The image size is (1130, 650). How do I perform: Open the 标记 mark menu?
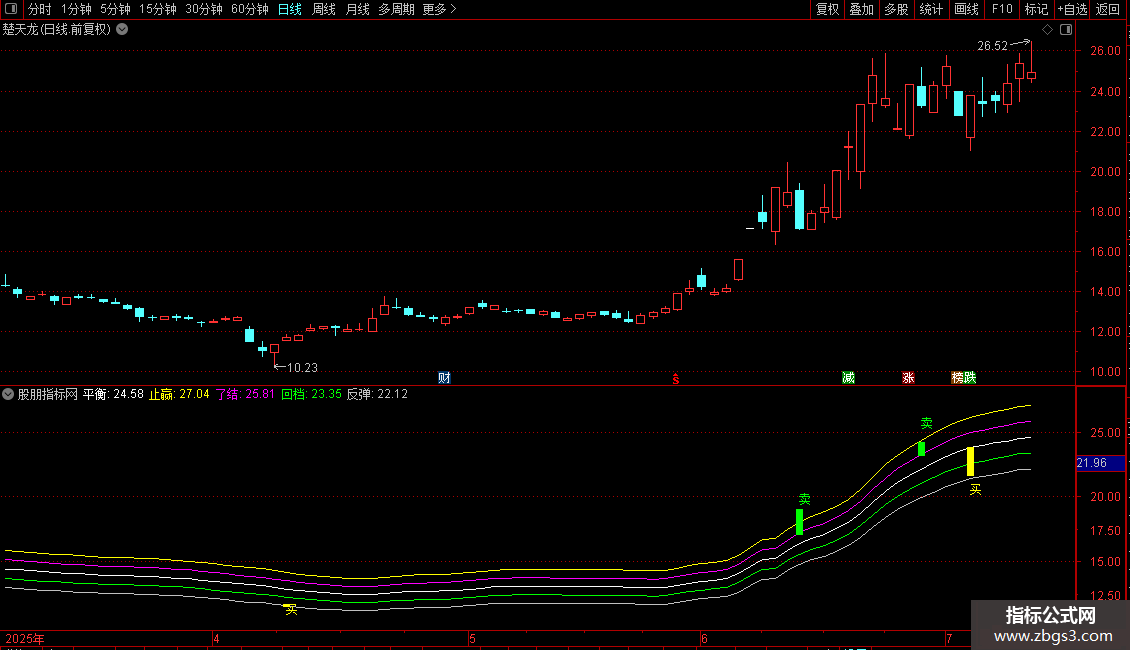pyautogui.click(x=1036, y=9)
